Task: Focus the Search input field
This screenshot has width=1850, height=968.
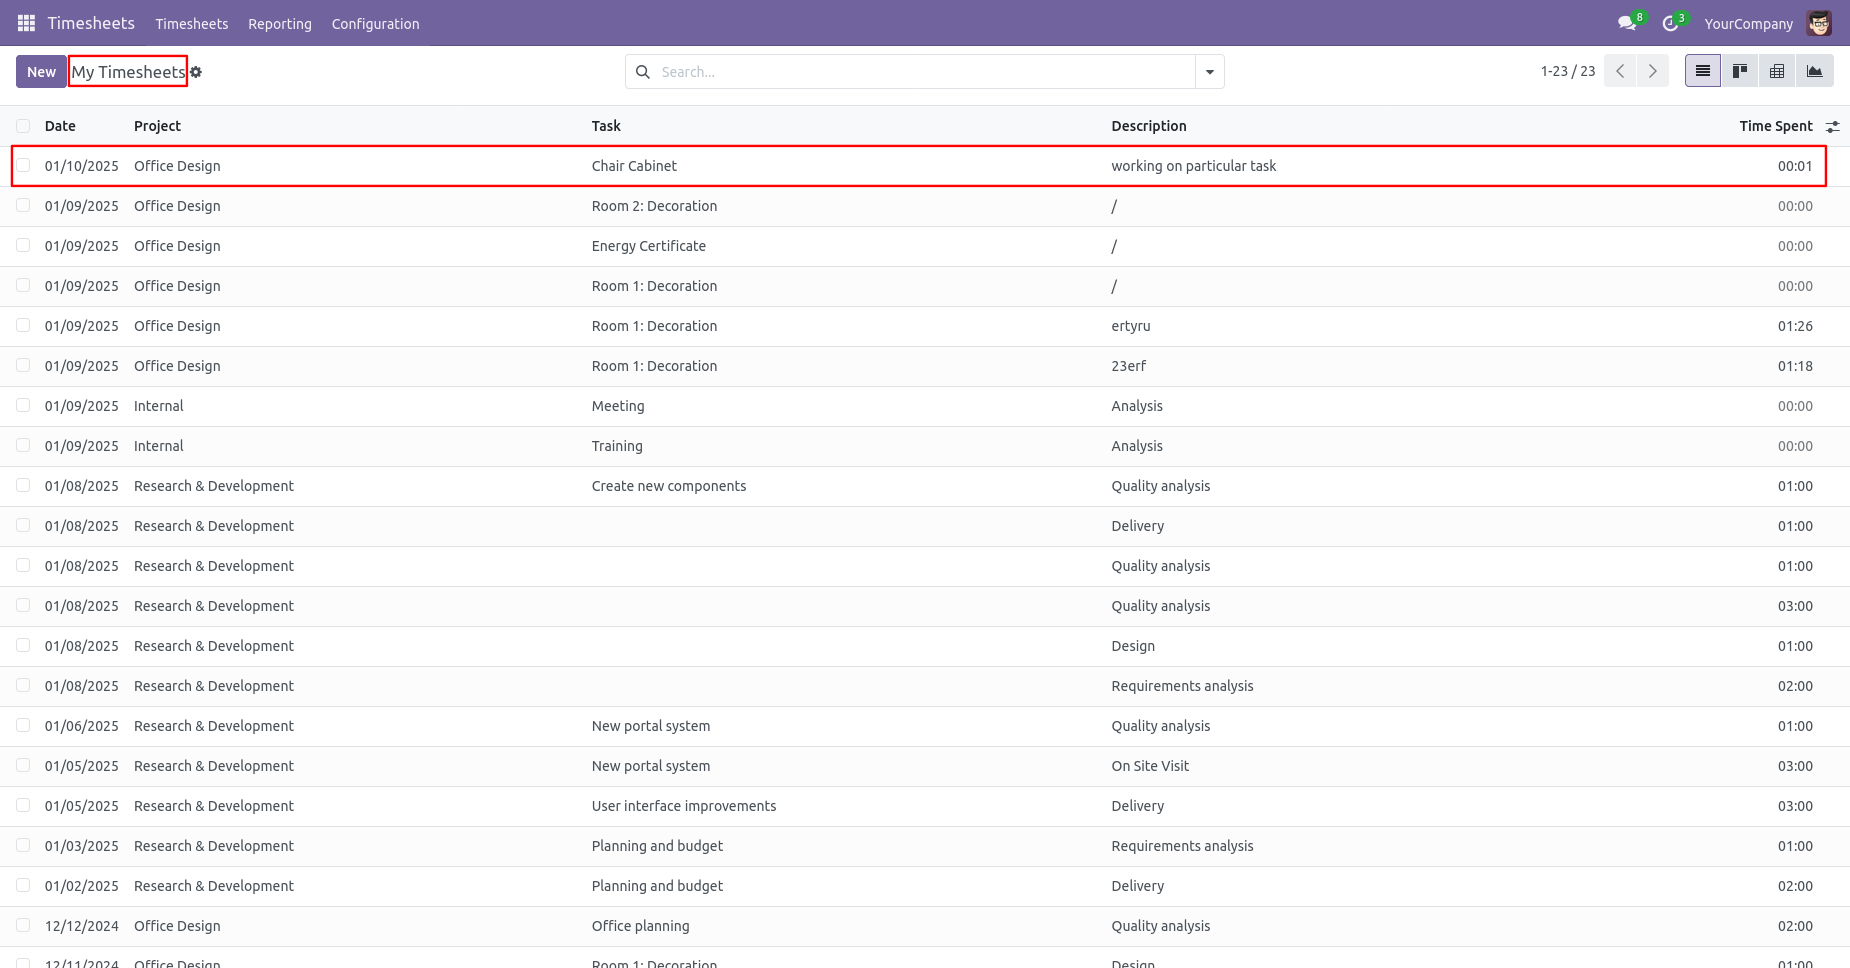Action: [920, 72]
